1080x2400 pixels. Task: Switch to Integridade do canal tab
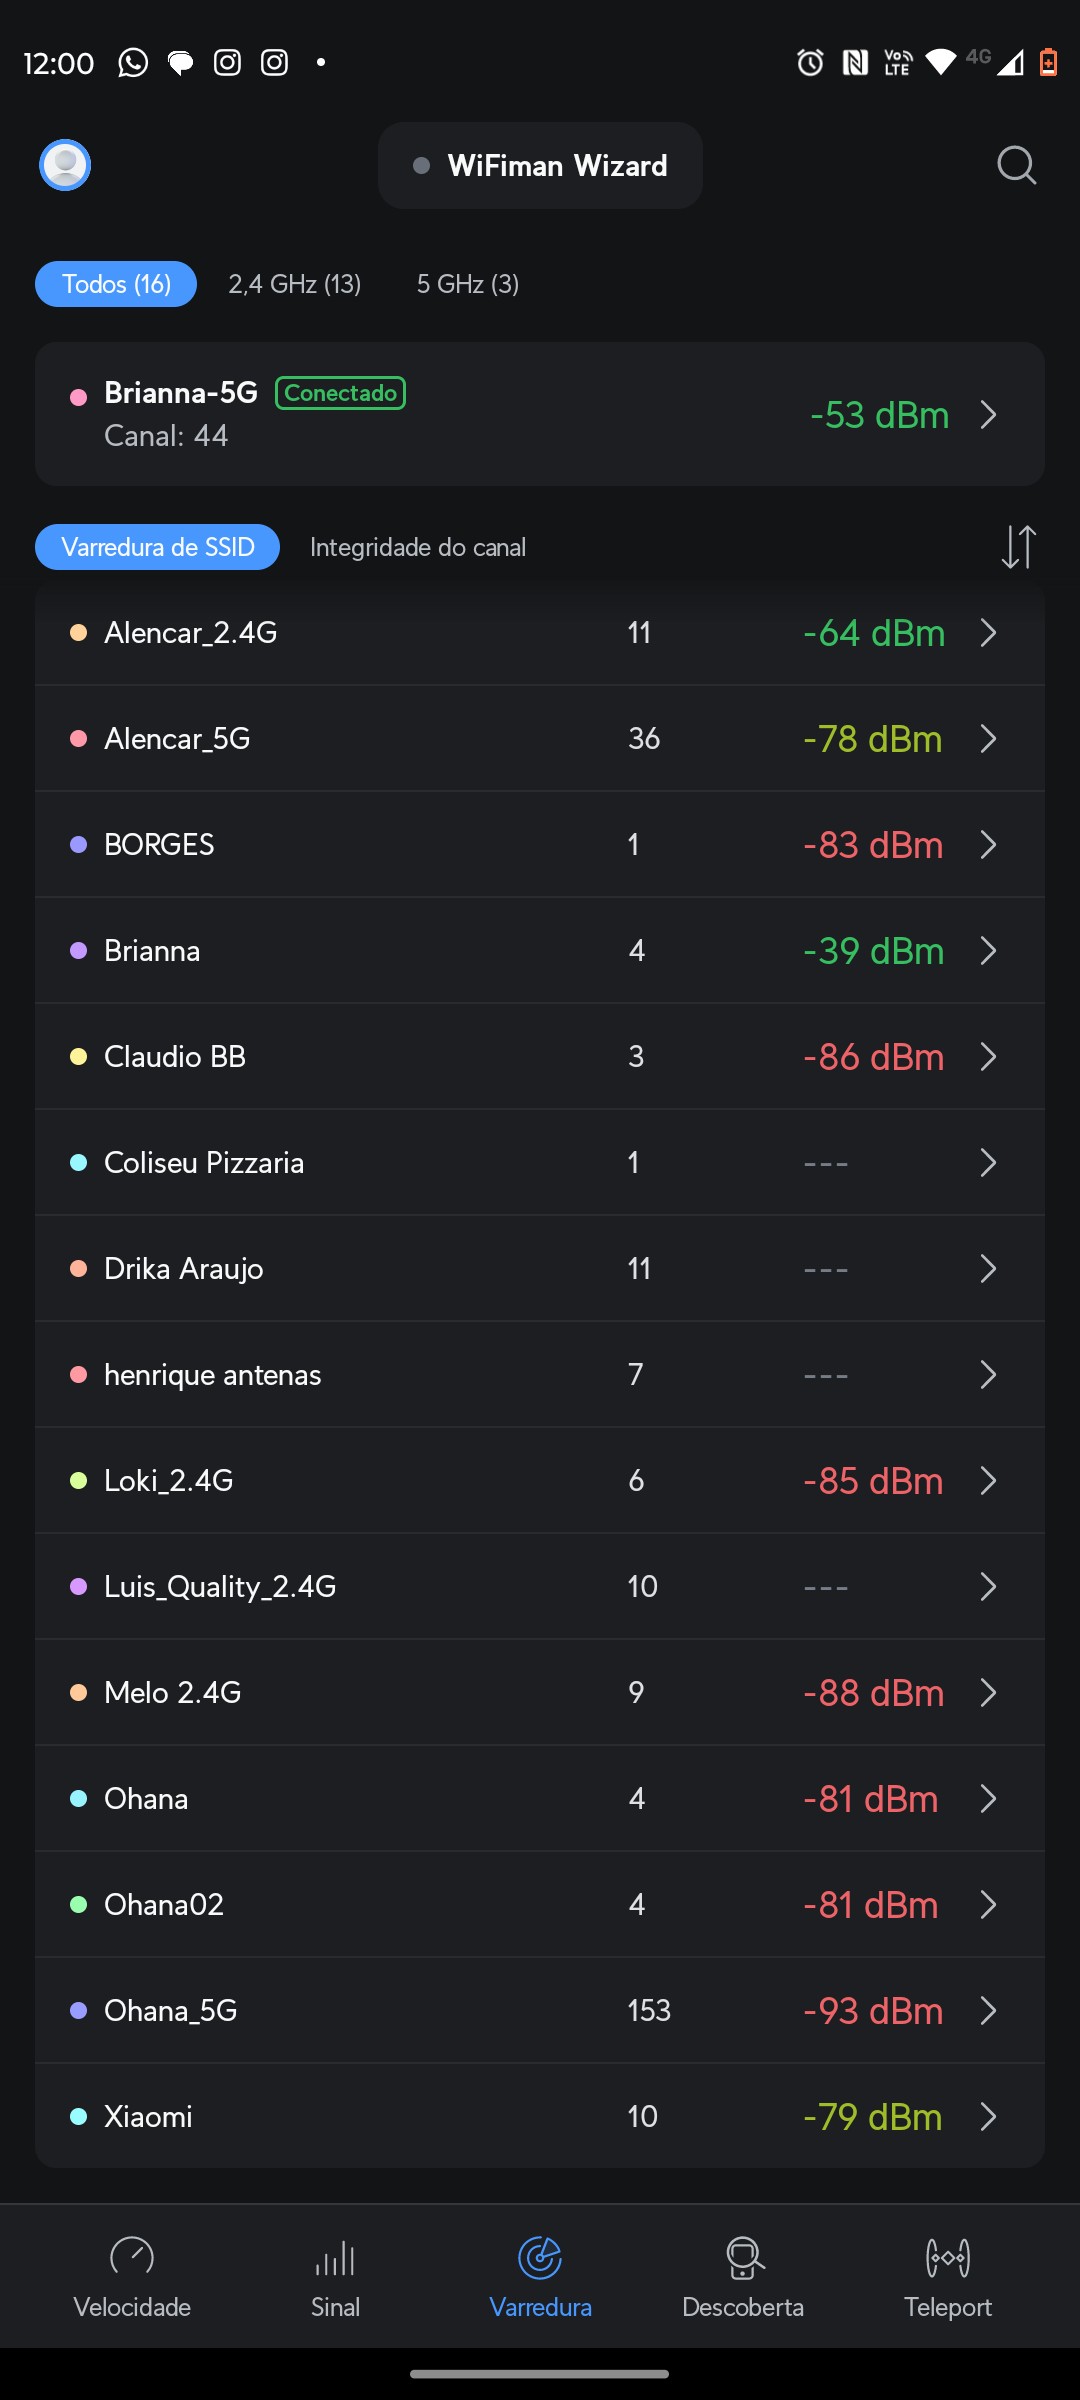[x=418, y=547]
